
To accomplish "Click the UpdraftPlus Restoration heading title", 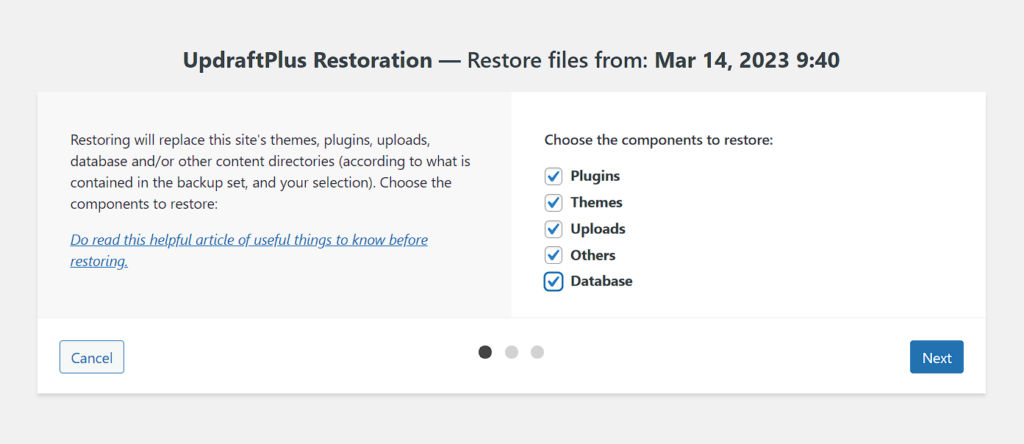I will (308, 60).
